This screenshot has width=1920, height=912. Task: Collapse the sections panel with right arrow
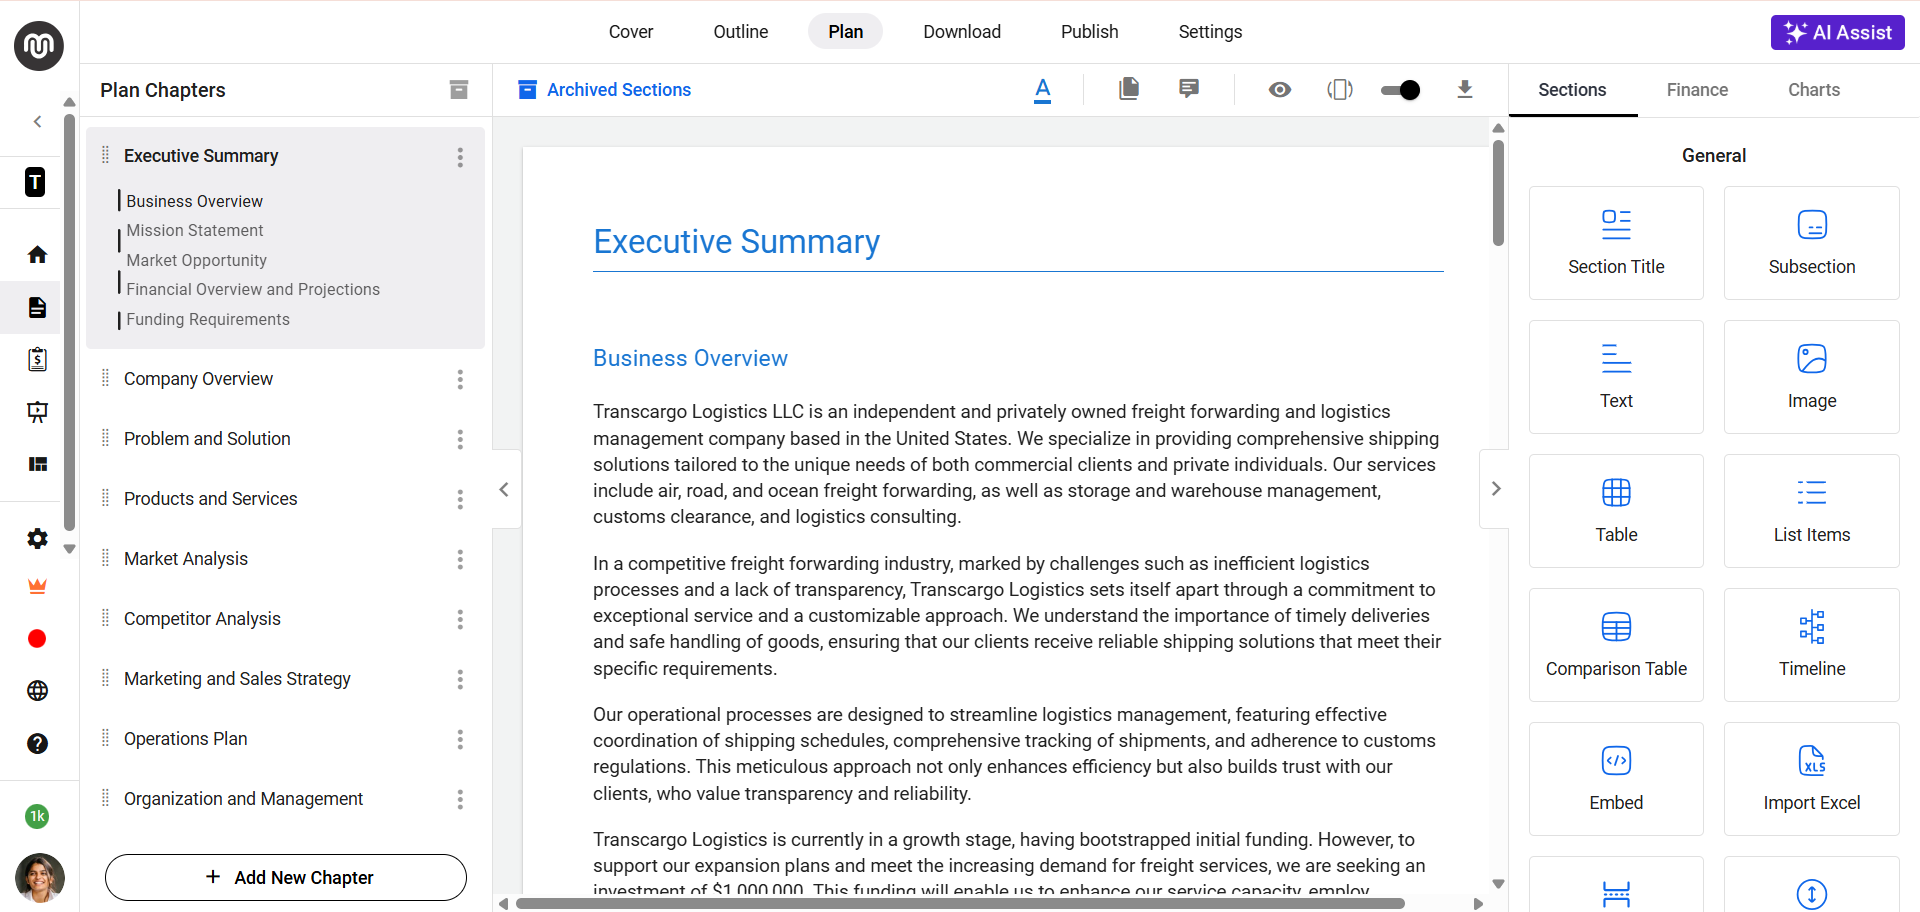point(1496,489)
